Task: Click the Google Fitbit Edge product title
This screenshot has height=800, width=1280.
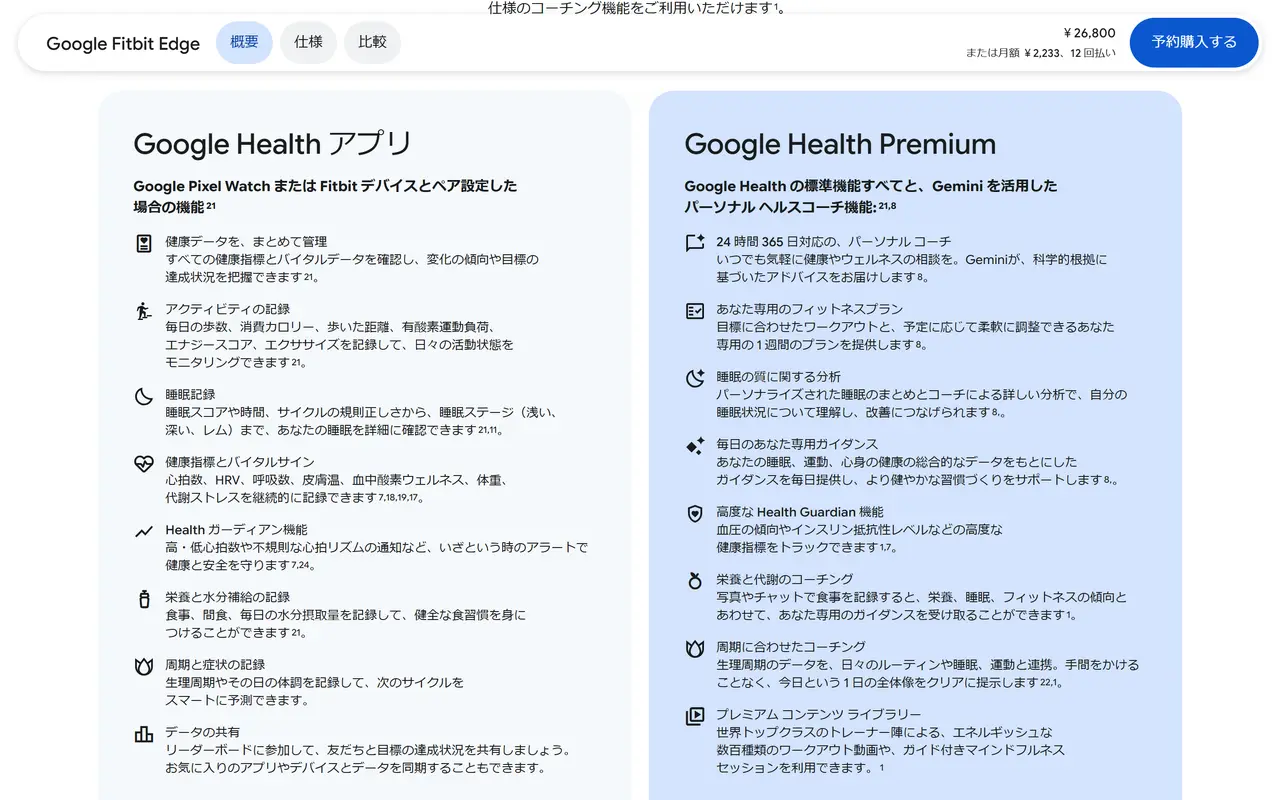Action: coord(123,43)
